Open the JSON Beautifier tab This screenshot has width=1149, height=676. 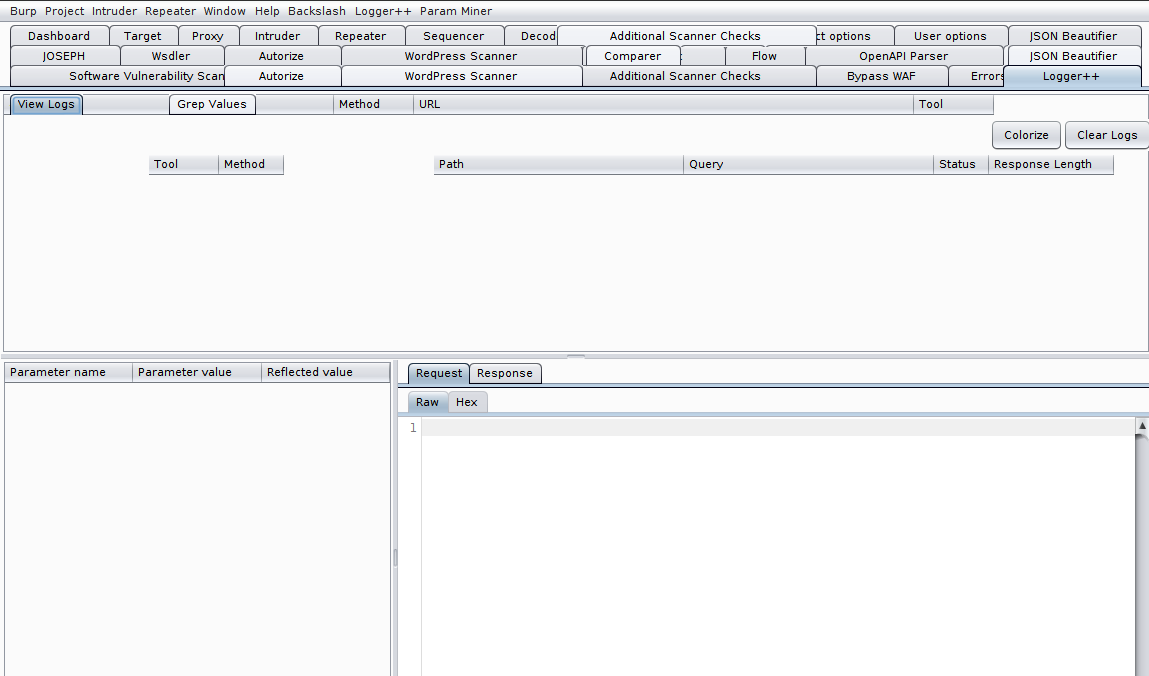point(1073,35)
